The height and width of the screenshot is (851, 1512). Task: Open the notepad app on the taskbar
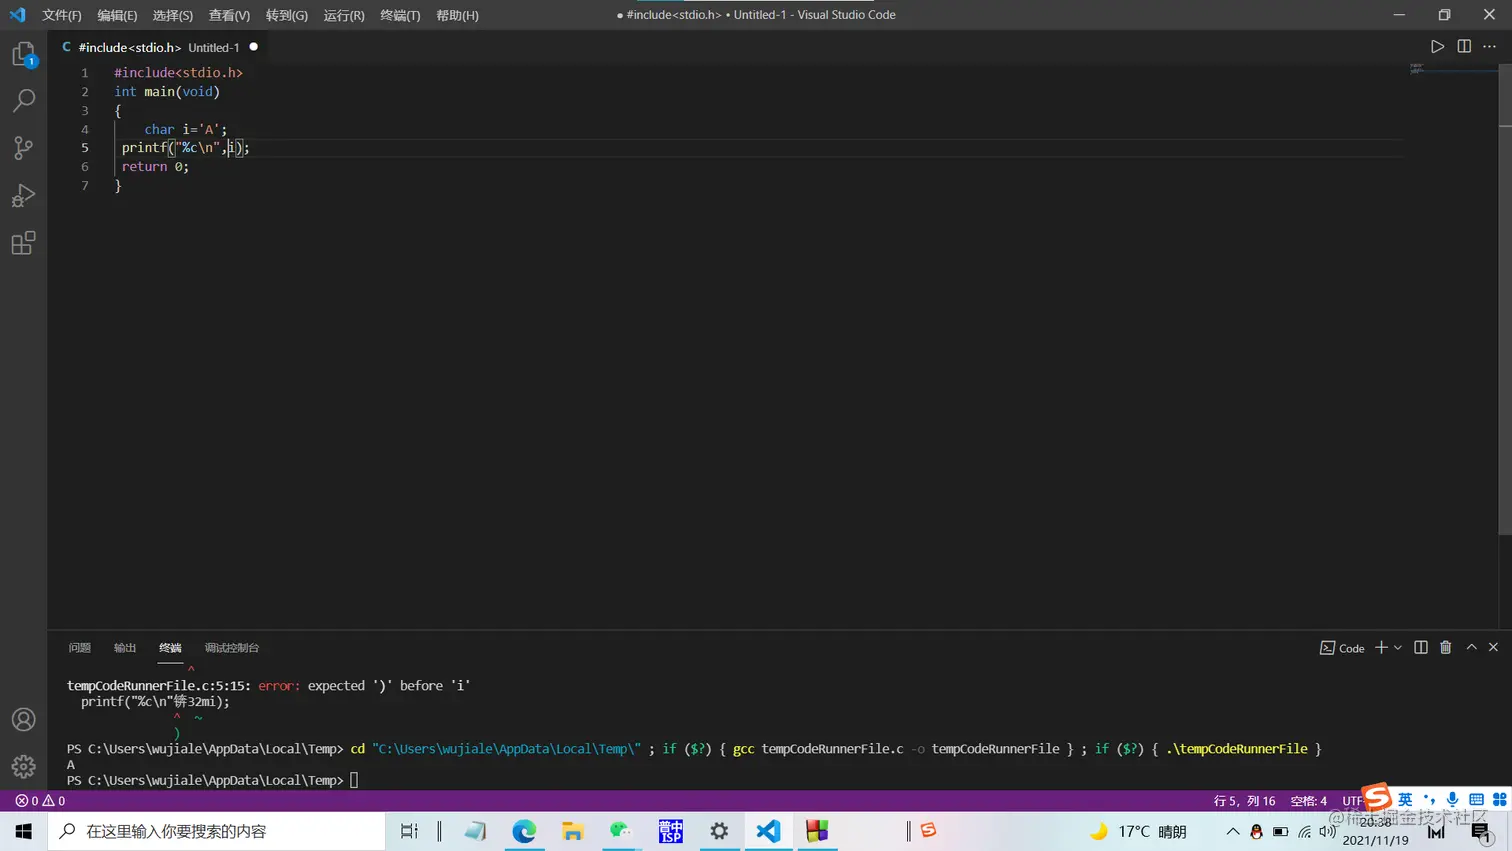click(x=475, y=831)
